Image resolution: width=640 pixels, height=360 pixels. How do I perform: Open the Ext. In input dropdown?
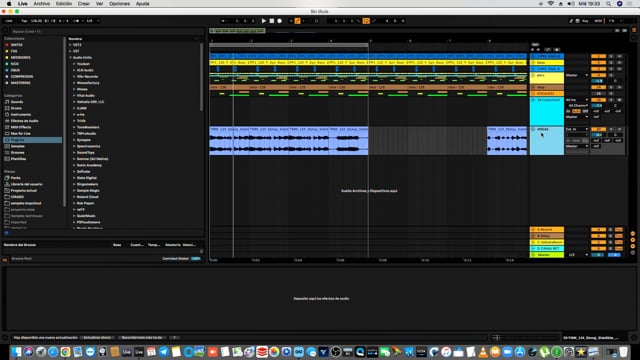tap(577, 129)
